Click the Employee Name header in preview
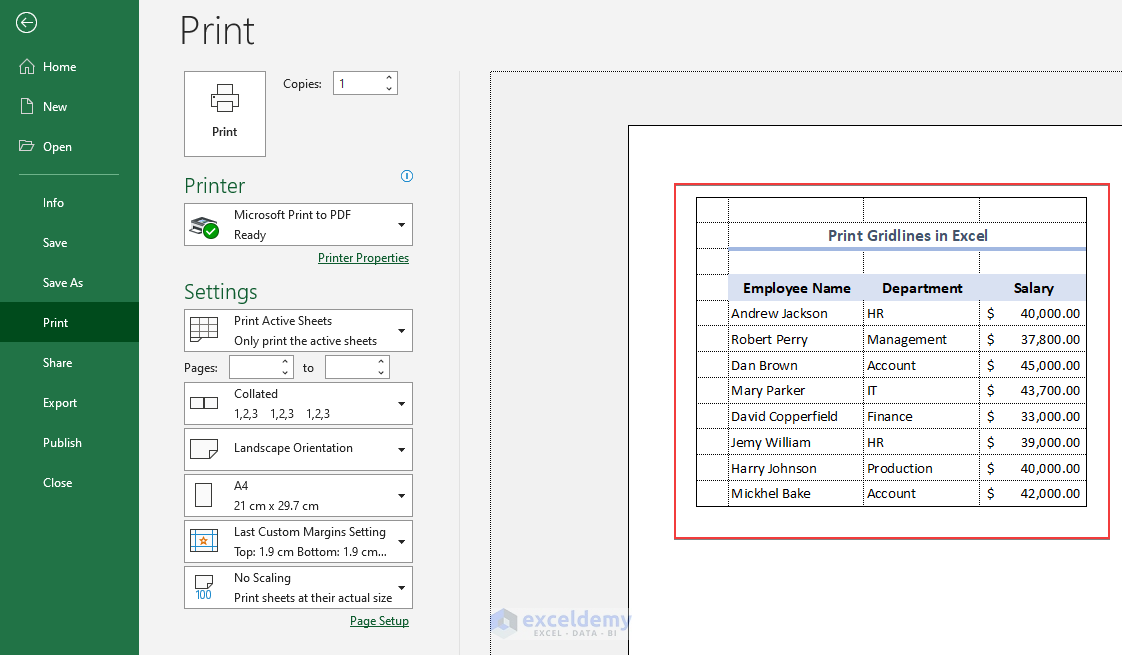This screenshot has height=655, width=1122. [x=796, y=288]
